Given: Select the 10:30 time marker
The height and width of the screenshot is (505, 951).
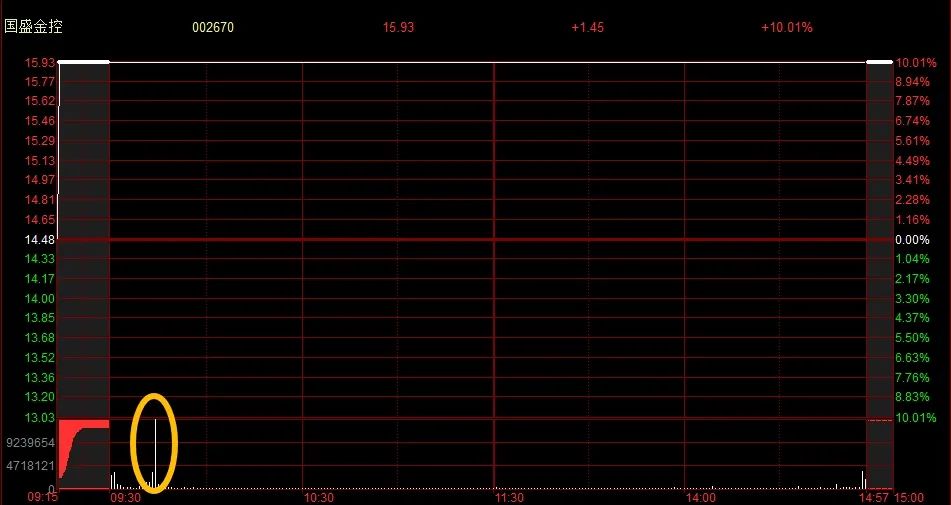Looking at the screenshot, I should 317,497.
